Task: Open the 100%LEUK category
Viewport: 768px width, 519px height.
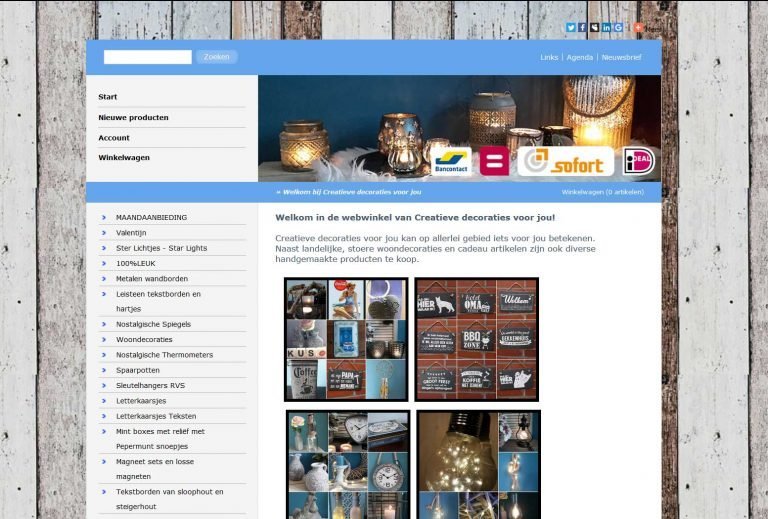Action: [x=136, y=263]
